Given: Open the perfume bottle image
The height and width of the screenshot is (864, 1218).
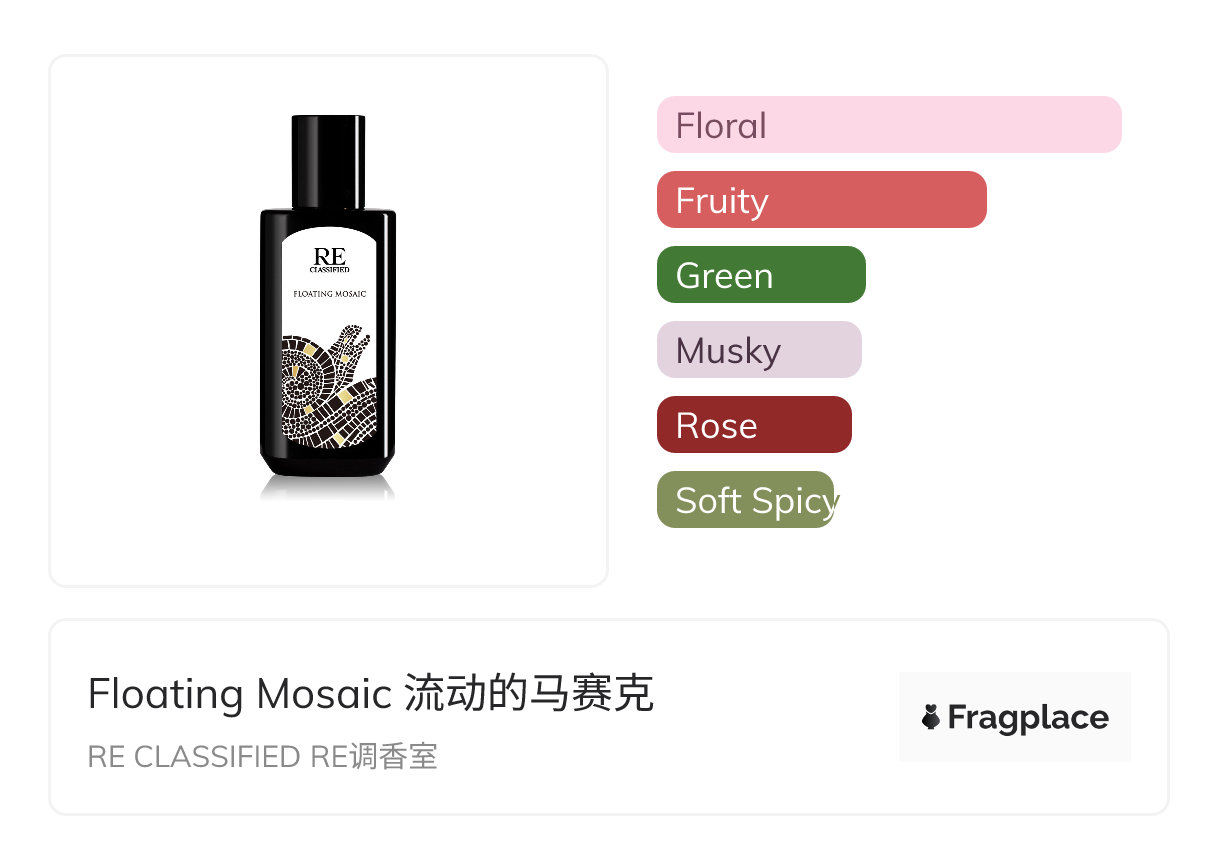Looking at the screenshot, I should (328, 306).
